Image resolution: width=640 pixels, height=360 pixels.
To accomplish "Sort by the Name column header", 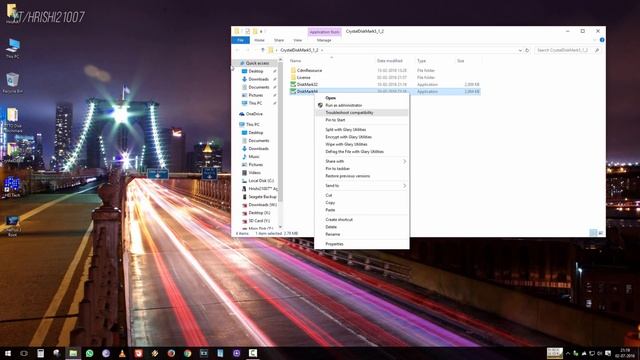I will [x=296, y=61].
